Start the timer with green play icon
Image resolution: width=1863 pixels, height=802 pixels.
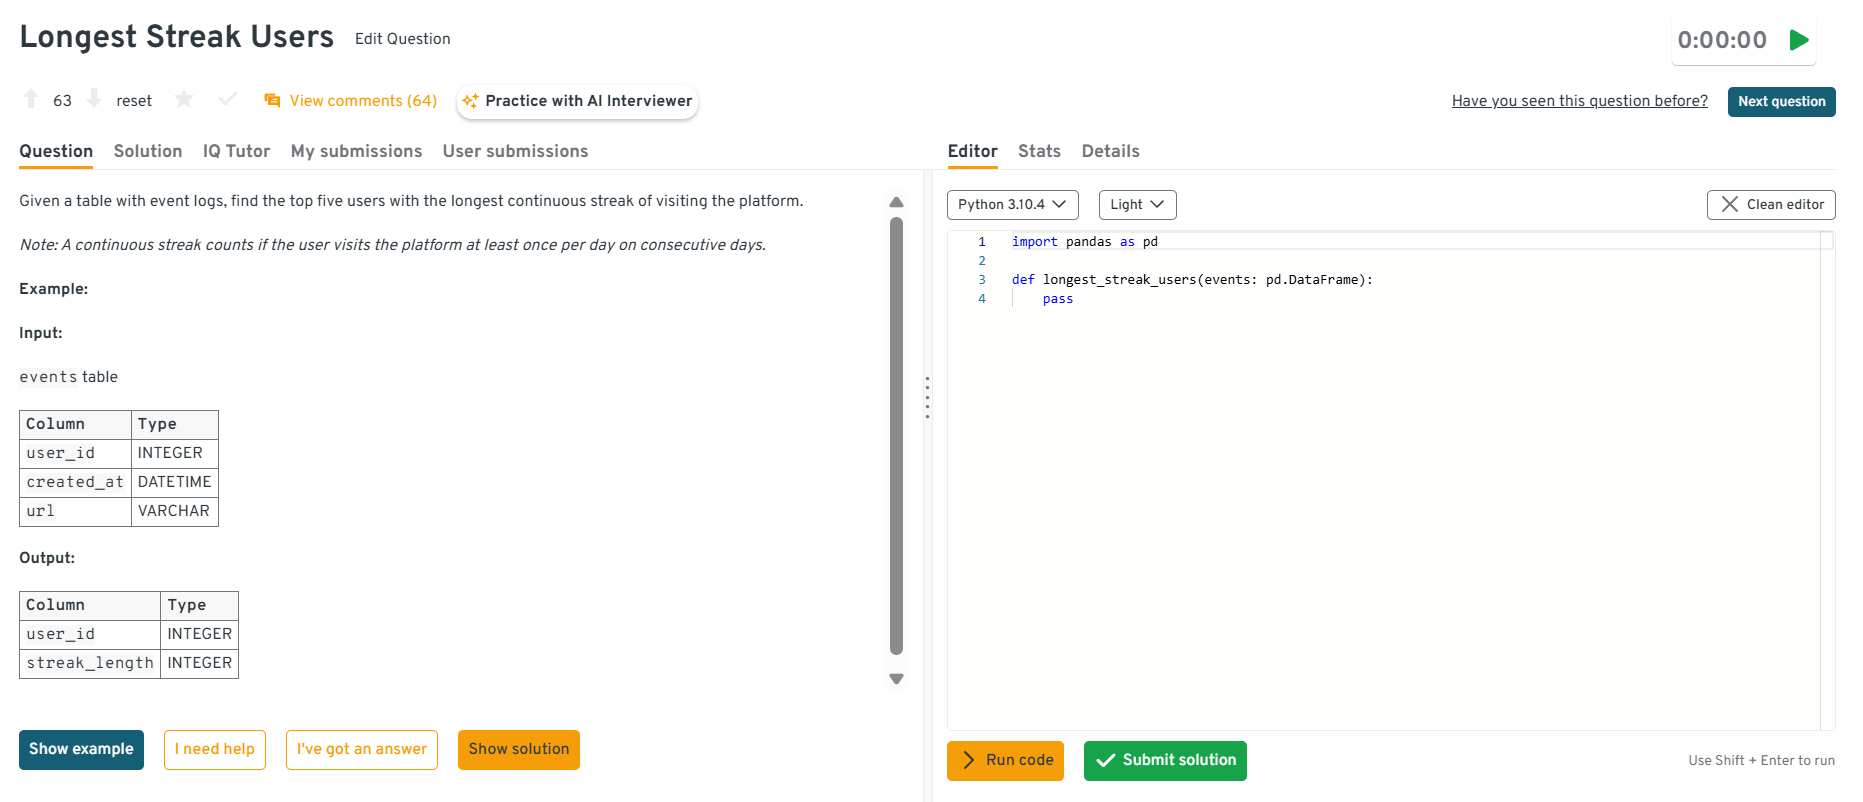pos(1799,40)
